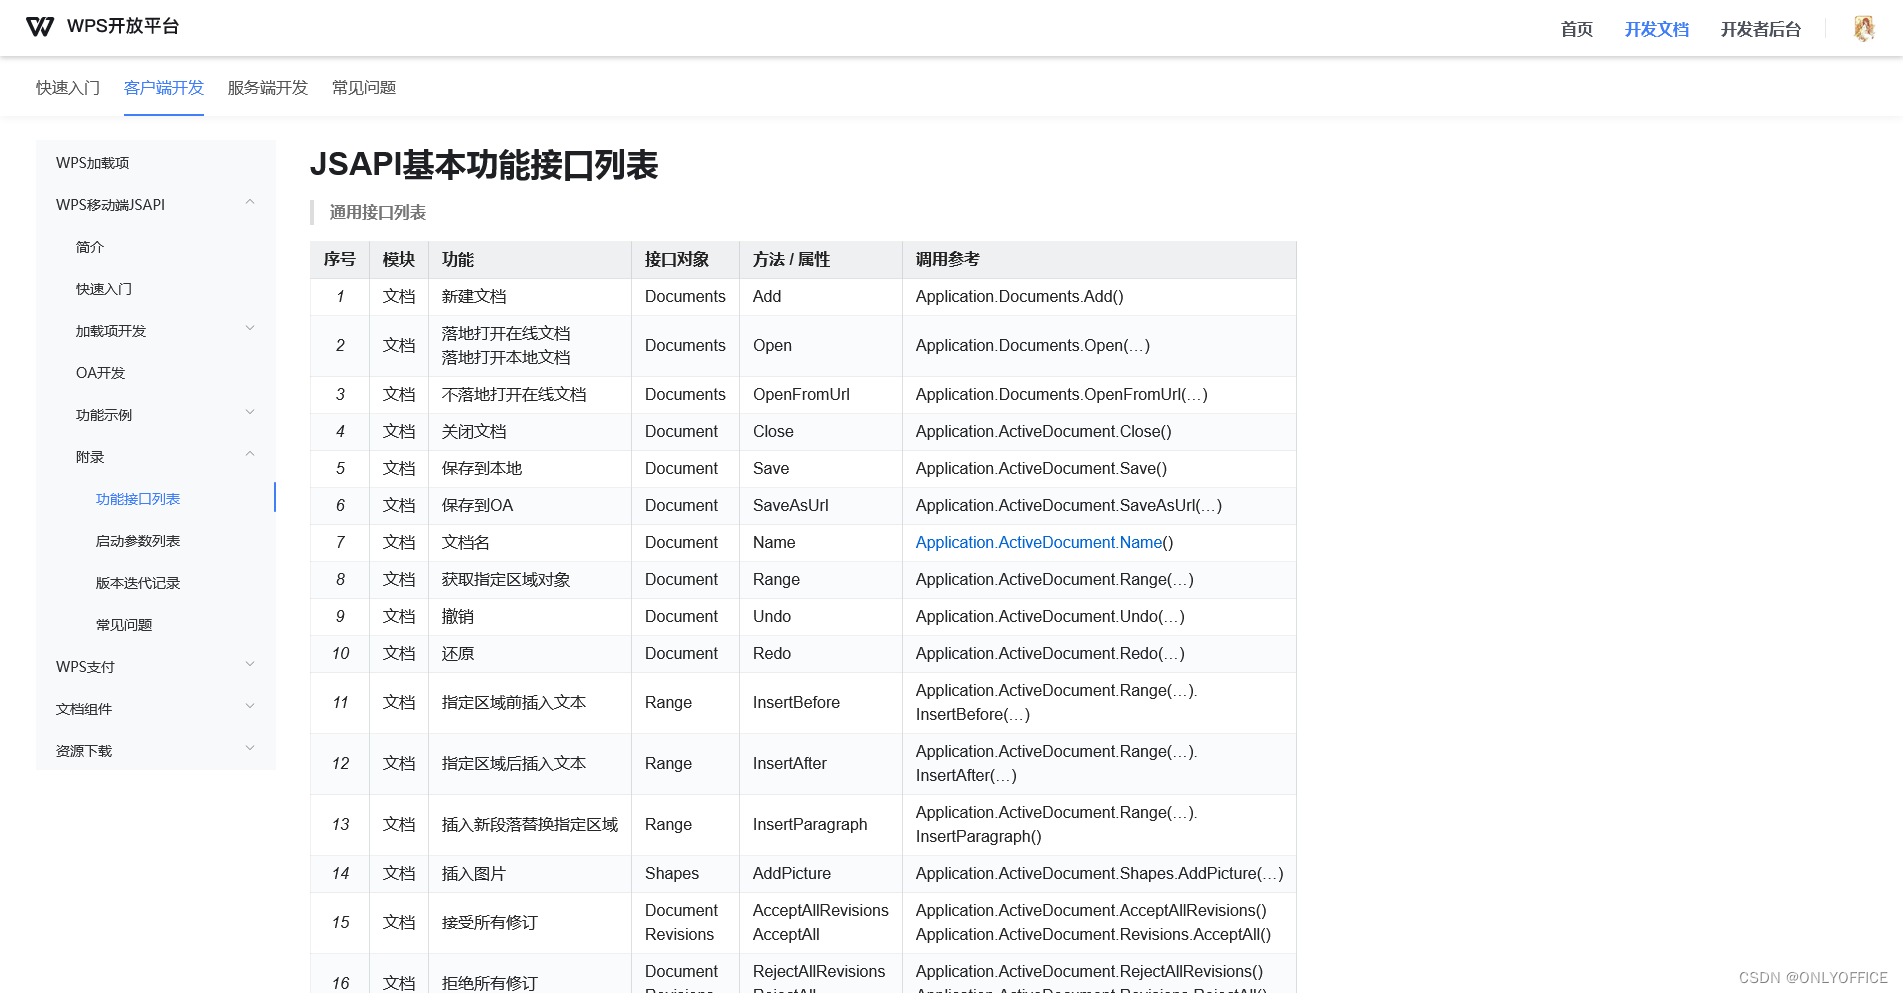Collapse the 附录 section chevron

pos(250,455)
